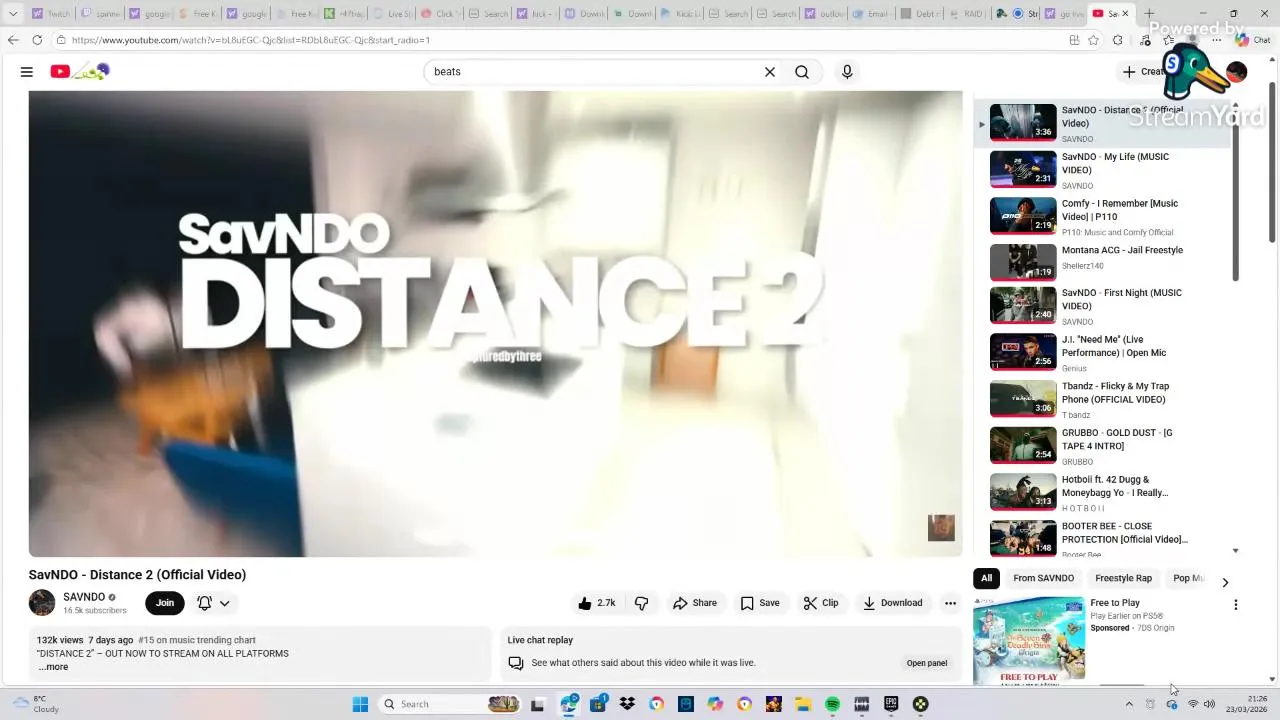Screen dimensions: 1280x720
Task: Open the live chat replay panel
Action: [926, 663]
